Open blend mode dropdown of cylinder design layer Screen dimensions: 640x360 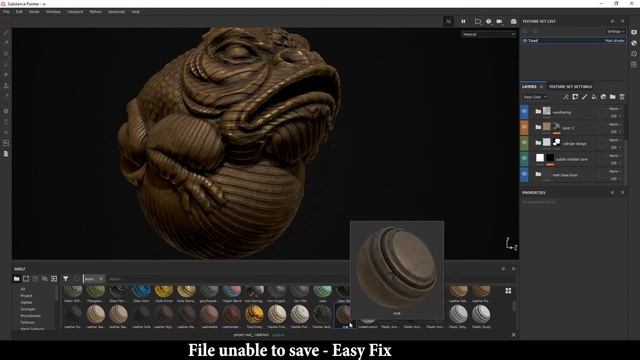coord(615,140)
